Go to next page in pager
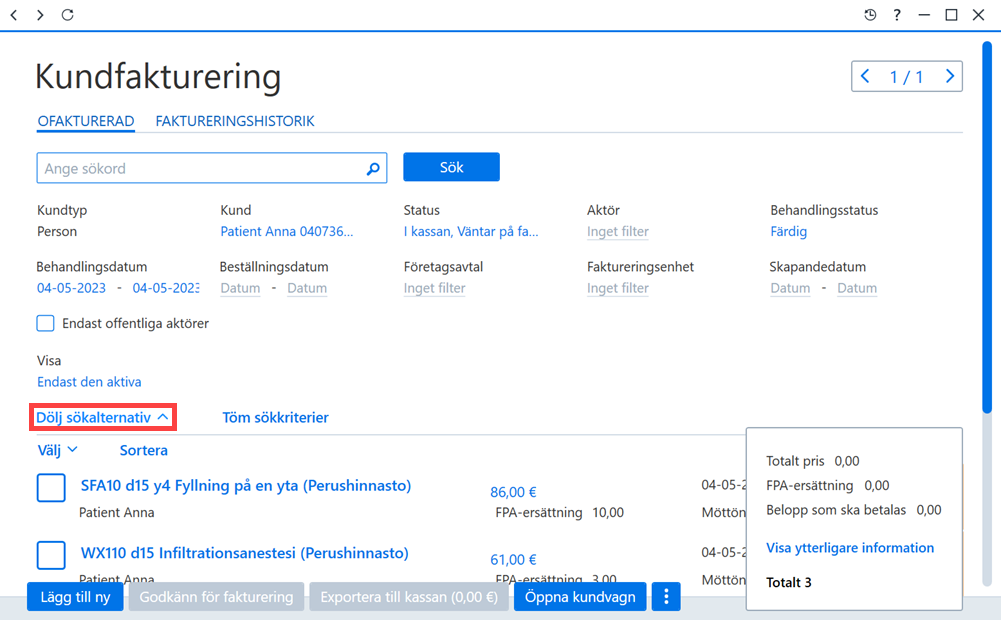The height and width of the screenshot is (620, 1001). click(x=949, y=77)
